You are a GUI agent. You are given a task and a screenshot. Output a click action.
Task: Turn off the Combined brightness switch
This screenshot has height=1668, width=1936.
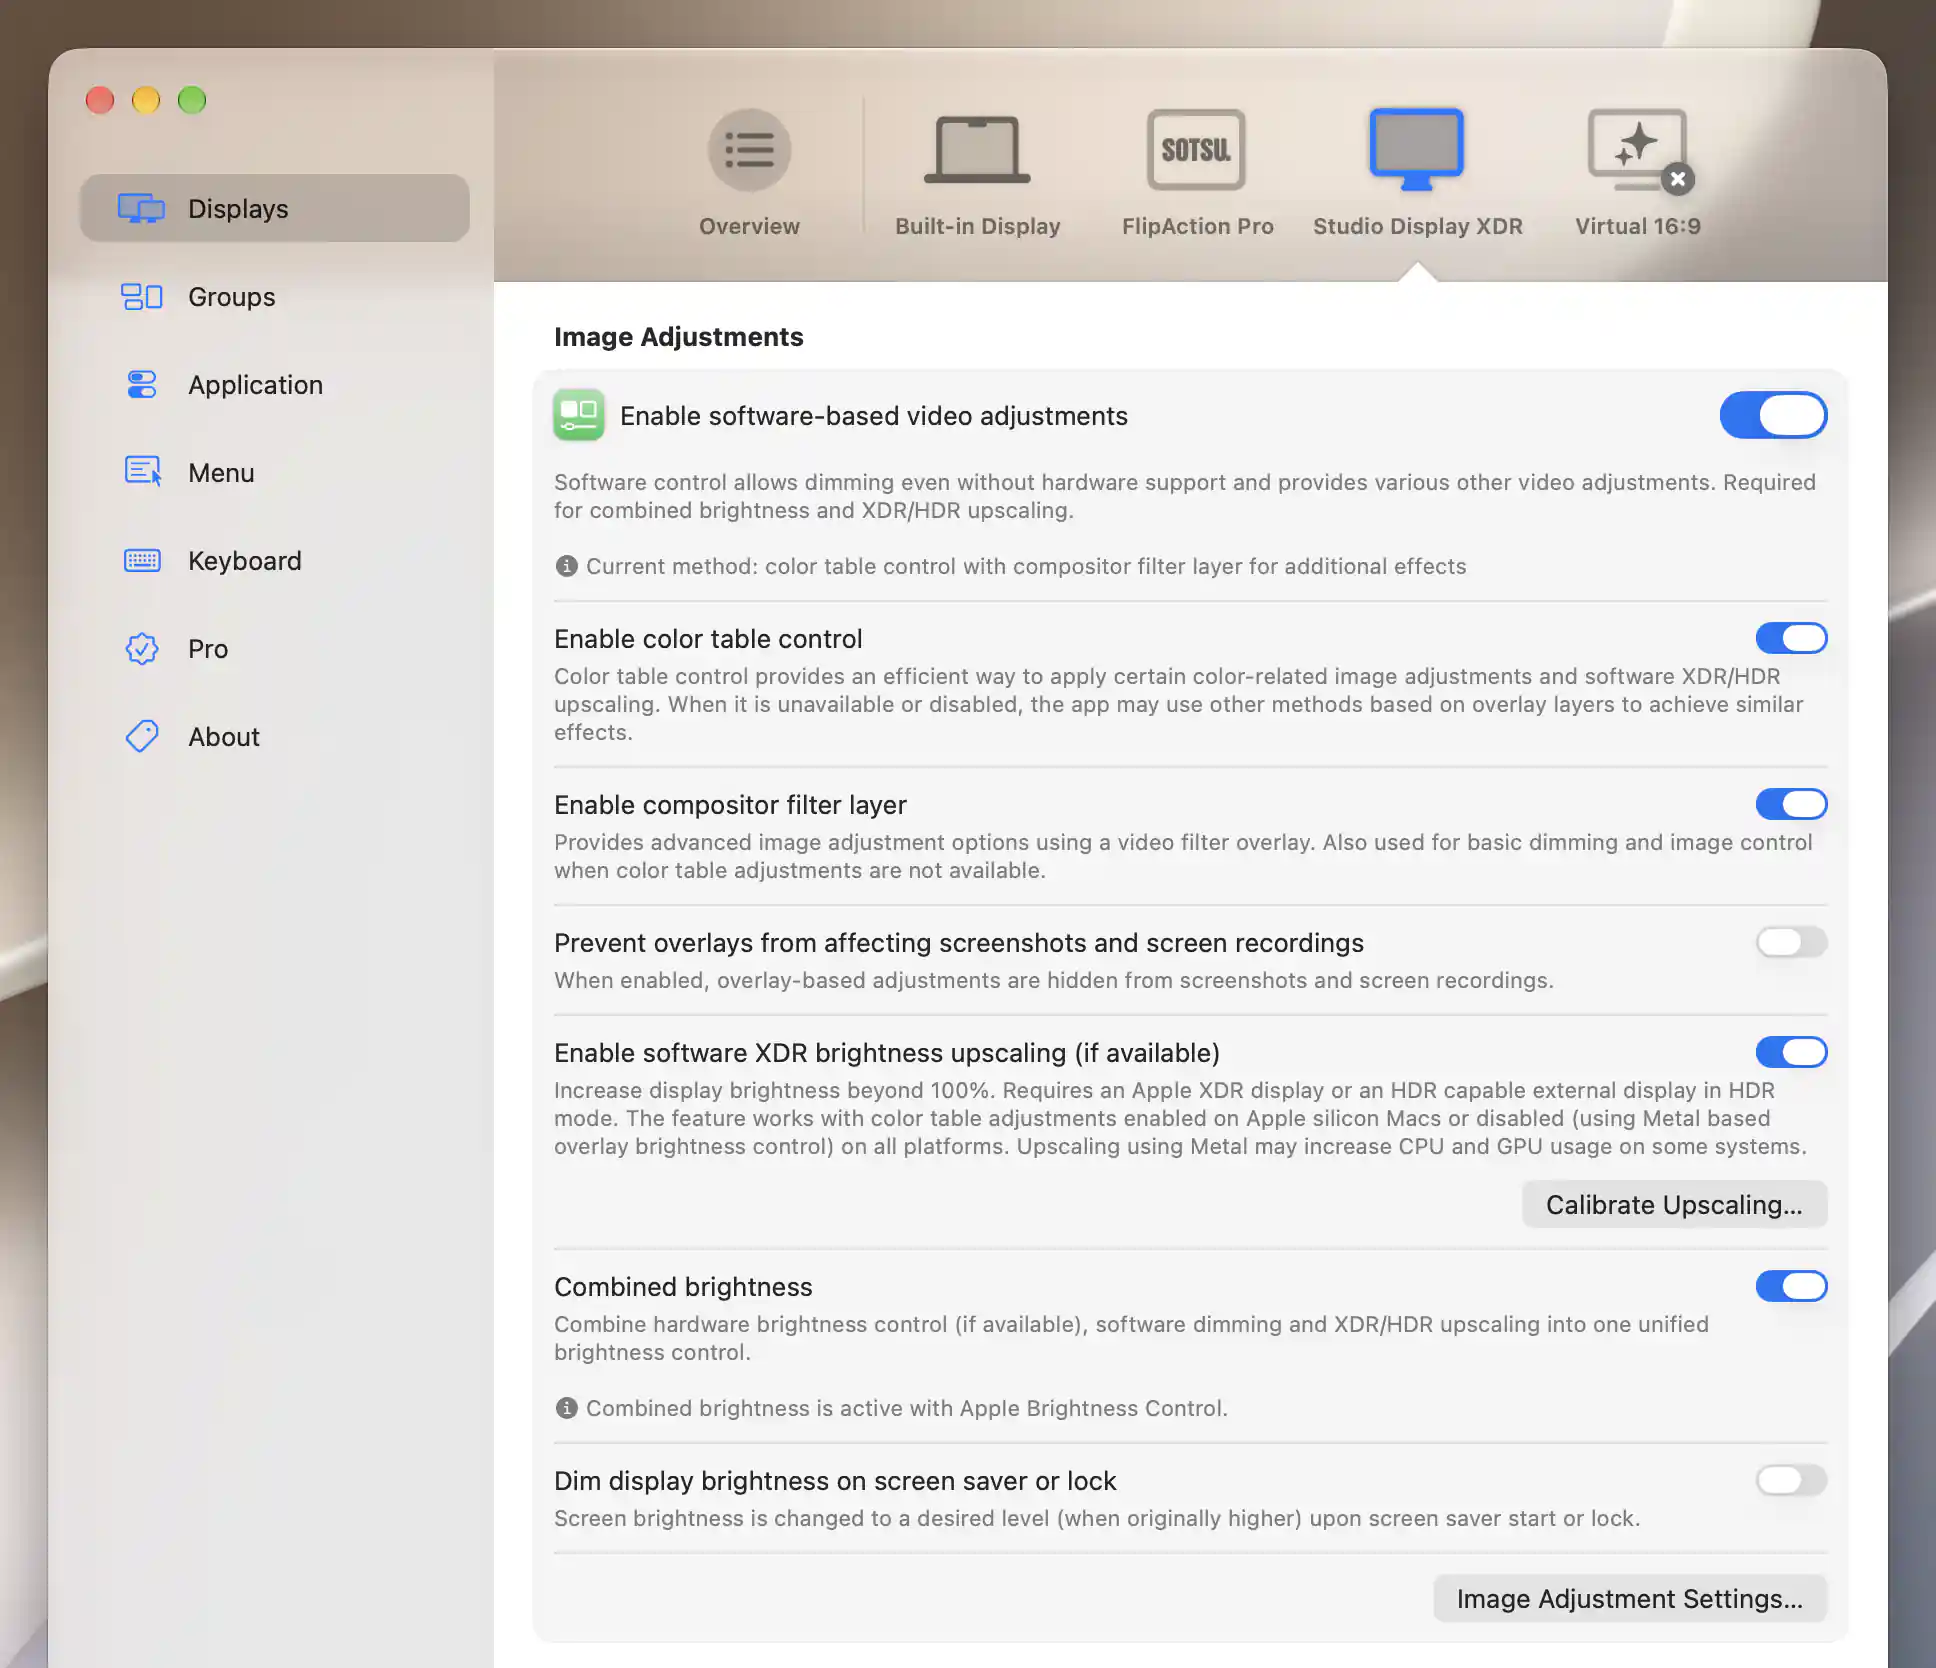1791,1286
